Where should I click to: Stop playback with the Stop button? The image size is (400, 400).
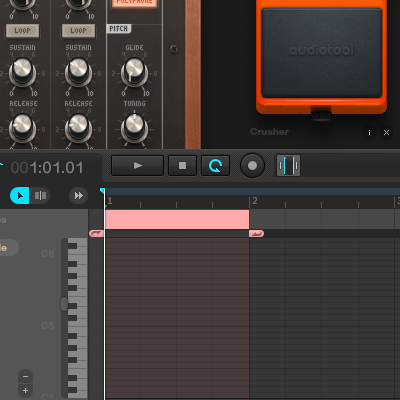tap(182, 166)
